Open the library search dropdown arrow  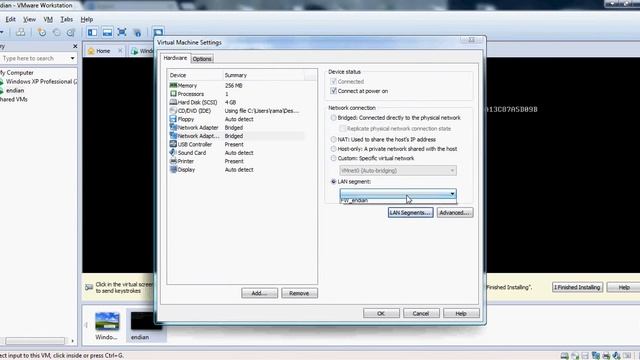point(72,58)
